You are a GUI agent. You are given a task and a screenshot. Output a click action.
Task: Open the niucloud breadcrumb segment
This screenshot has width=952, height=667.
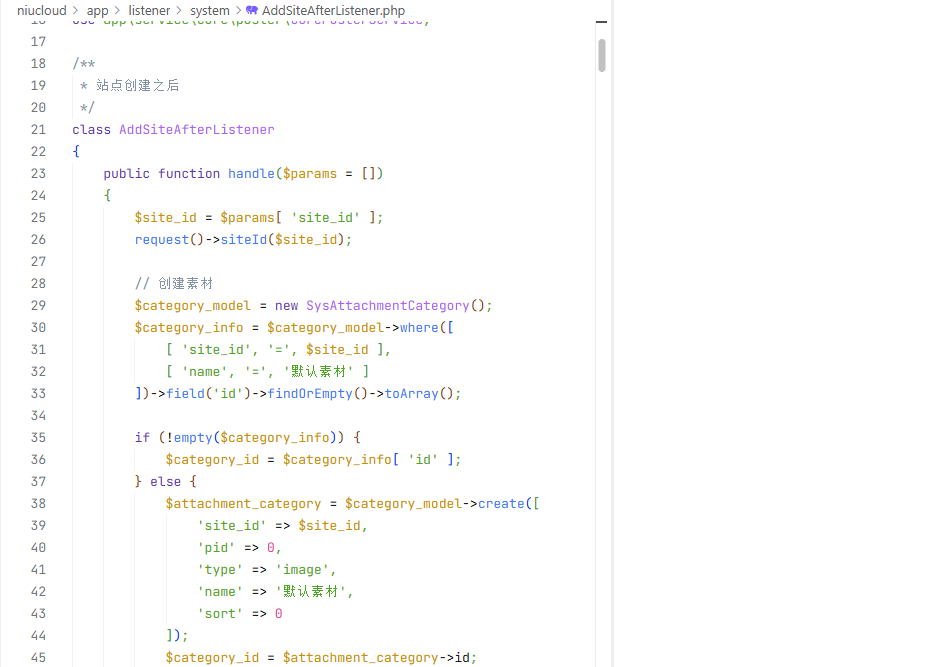tap(42, 10)
